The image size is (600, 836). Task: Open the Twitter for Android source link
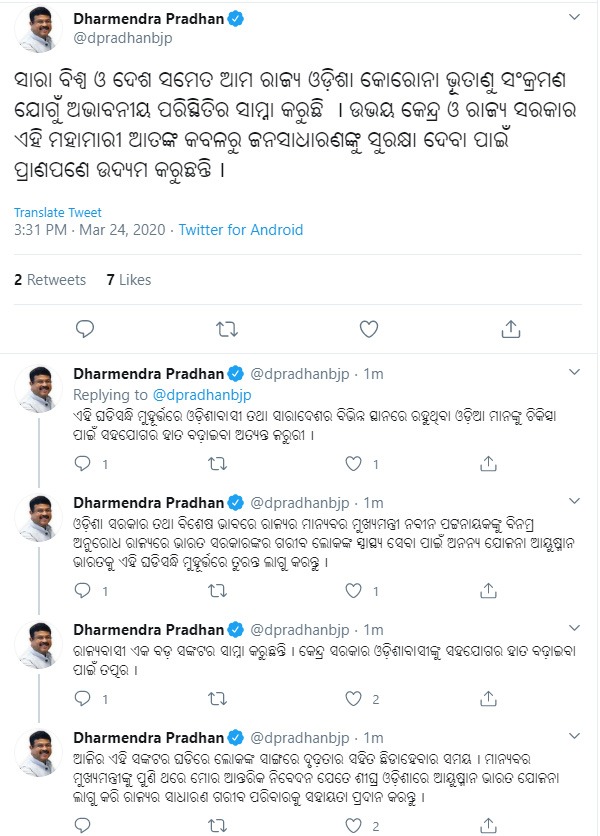[240, 230]
